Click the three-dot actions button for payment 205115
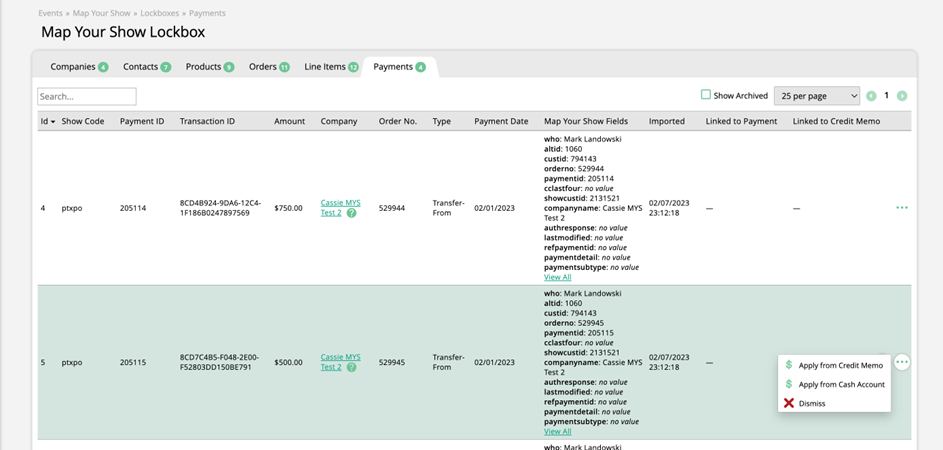 point(902,362)
